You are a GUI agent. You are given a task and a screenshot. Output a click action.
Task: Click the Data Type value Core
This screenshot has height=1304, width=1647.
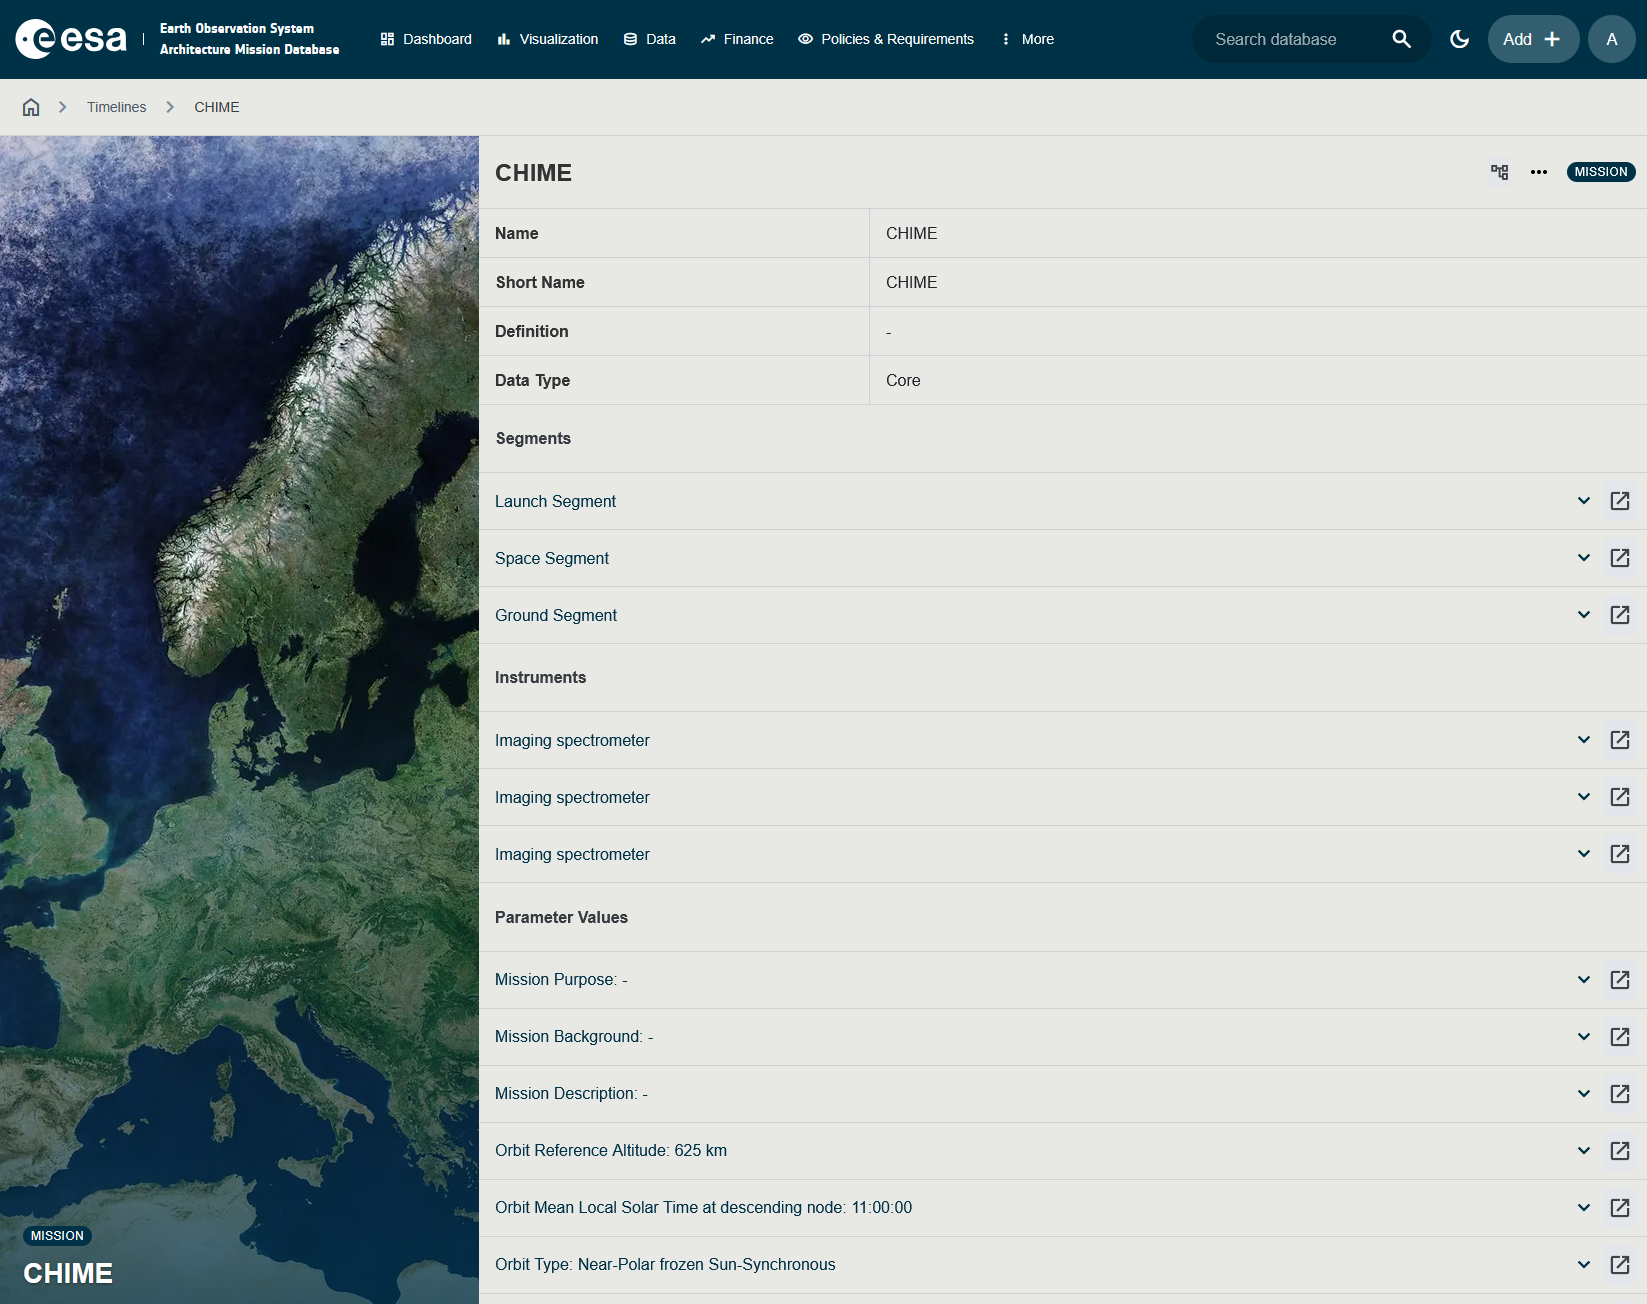(903, 380)
